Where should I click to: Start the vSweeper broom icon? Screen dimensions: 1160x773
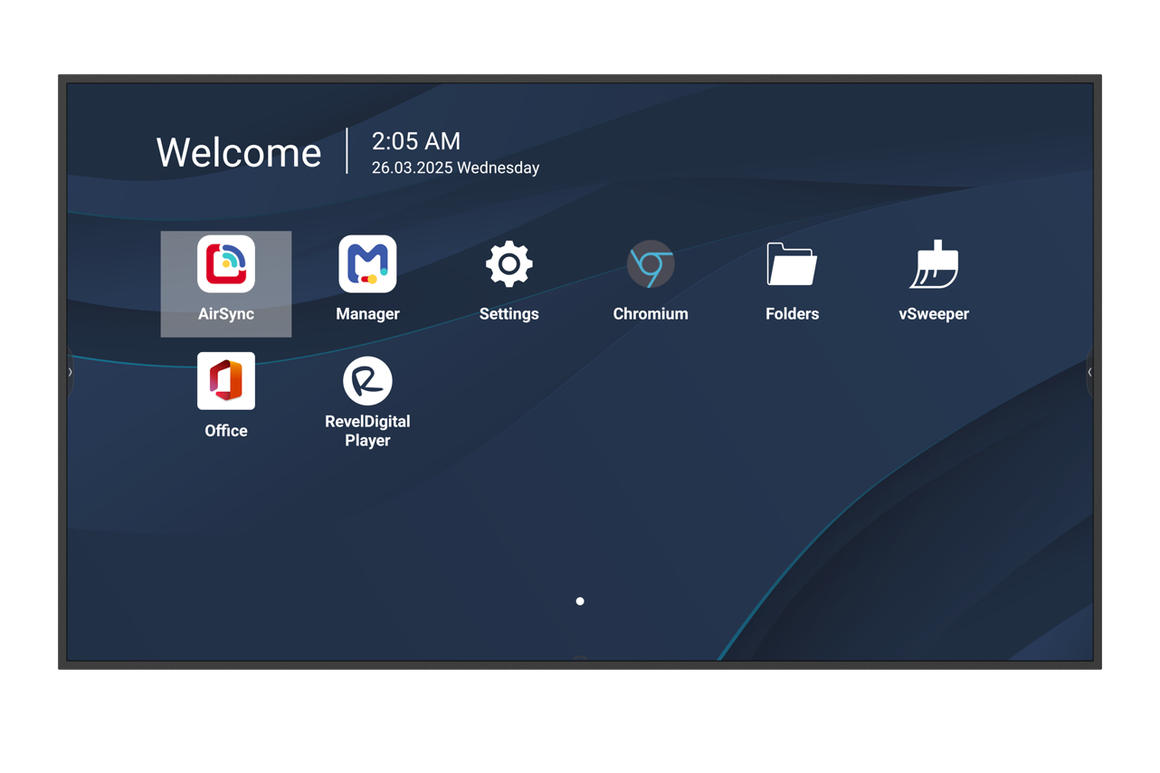[933, 264]
